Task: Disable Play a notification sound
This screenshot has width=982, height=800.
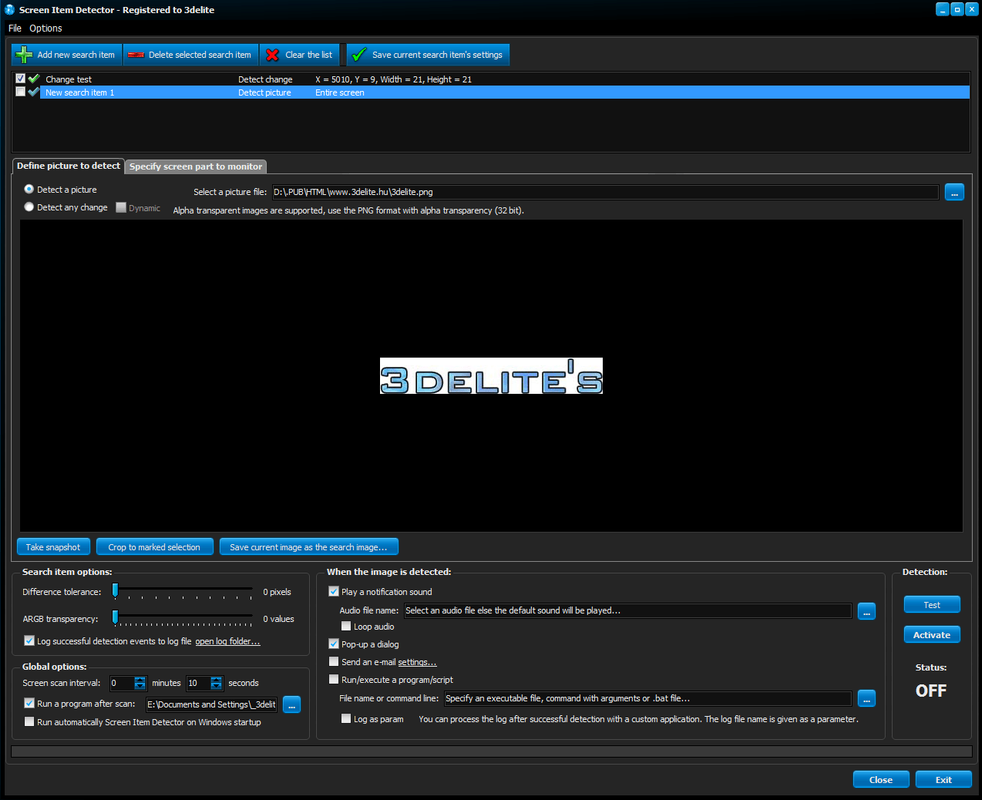Action: pos(334,591)
